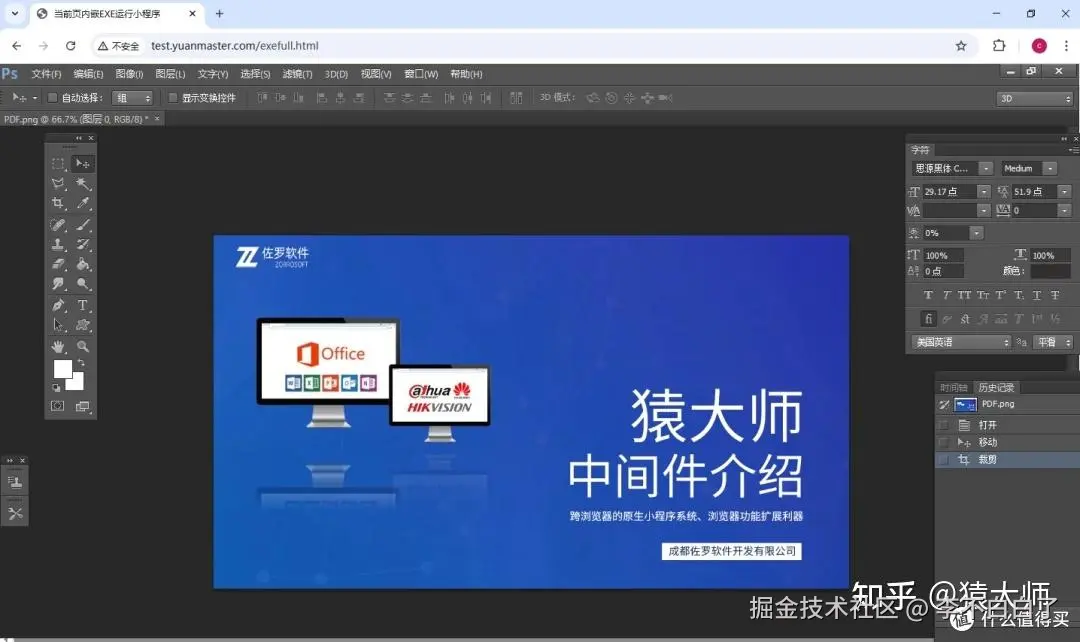This screenshot has width=1080, height=642.
Task: Open the tracking dropdown showing 0
Action: point(1065,210)
